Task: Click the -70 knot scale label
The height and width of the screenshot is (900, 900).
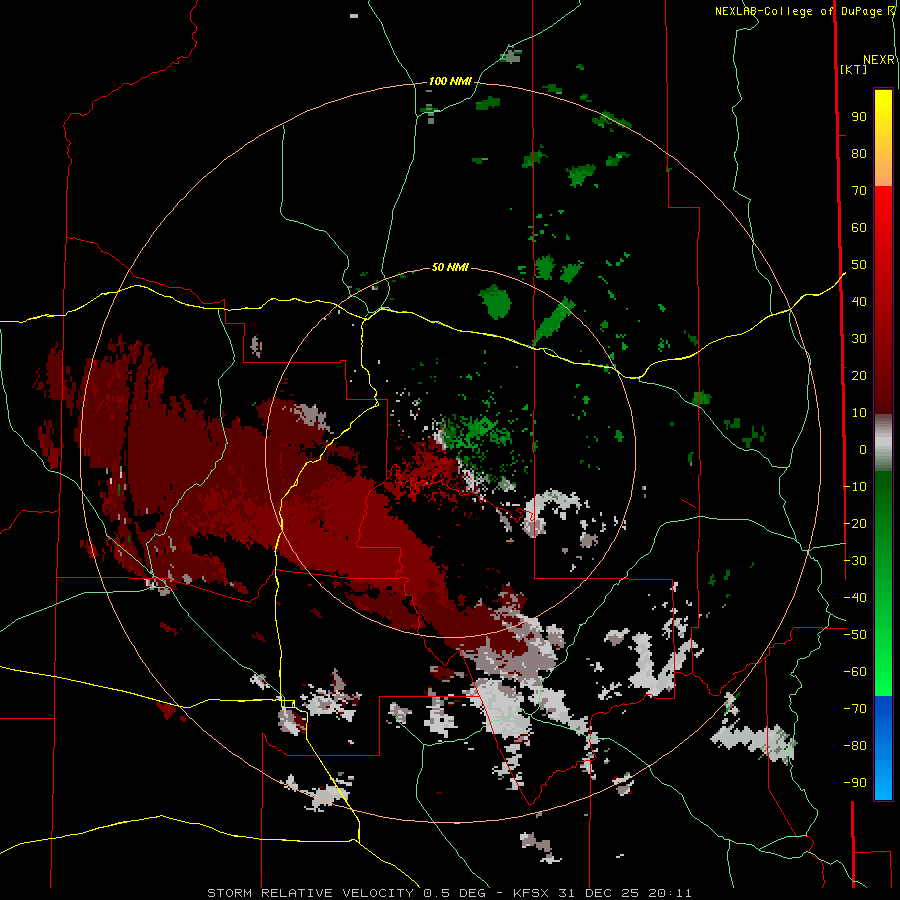Action: coord(855,709)
